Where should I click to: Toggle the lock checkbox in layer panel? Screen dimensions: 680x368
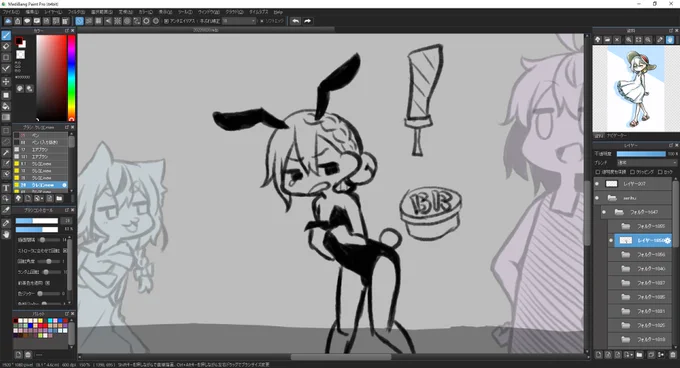pyautogui.click(x=660, y=172)
